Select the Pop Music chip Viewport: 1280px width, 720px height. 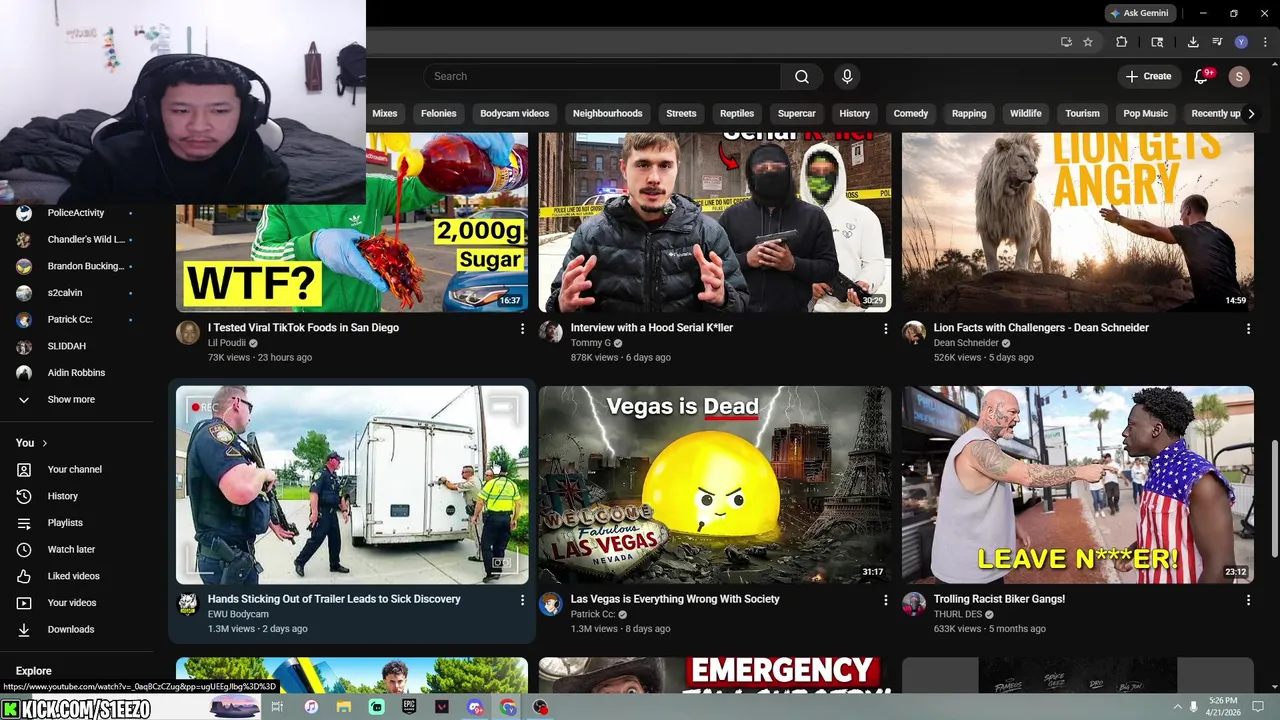point(1145,113)
